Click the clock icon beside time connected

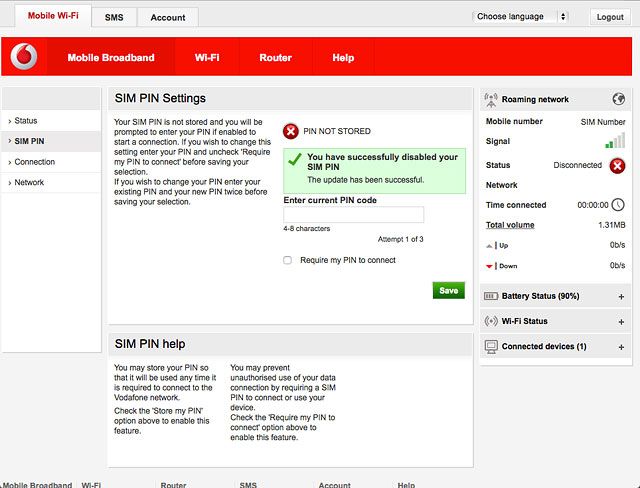[x=618, y=205]
